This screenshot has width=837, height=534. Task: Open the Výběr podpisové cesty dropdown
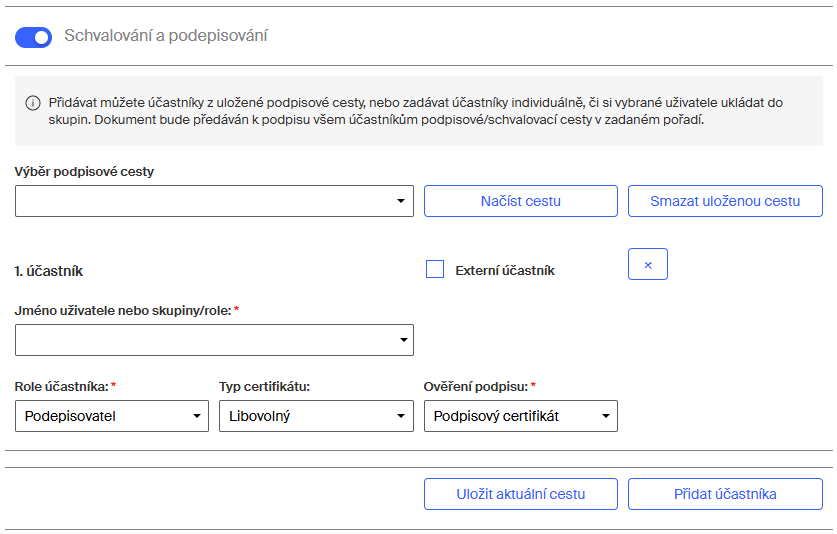pos(214,201)
